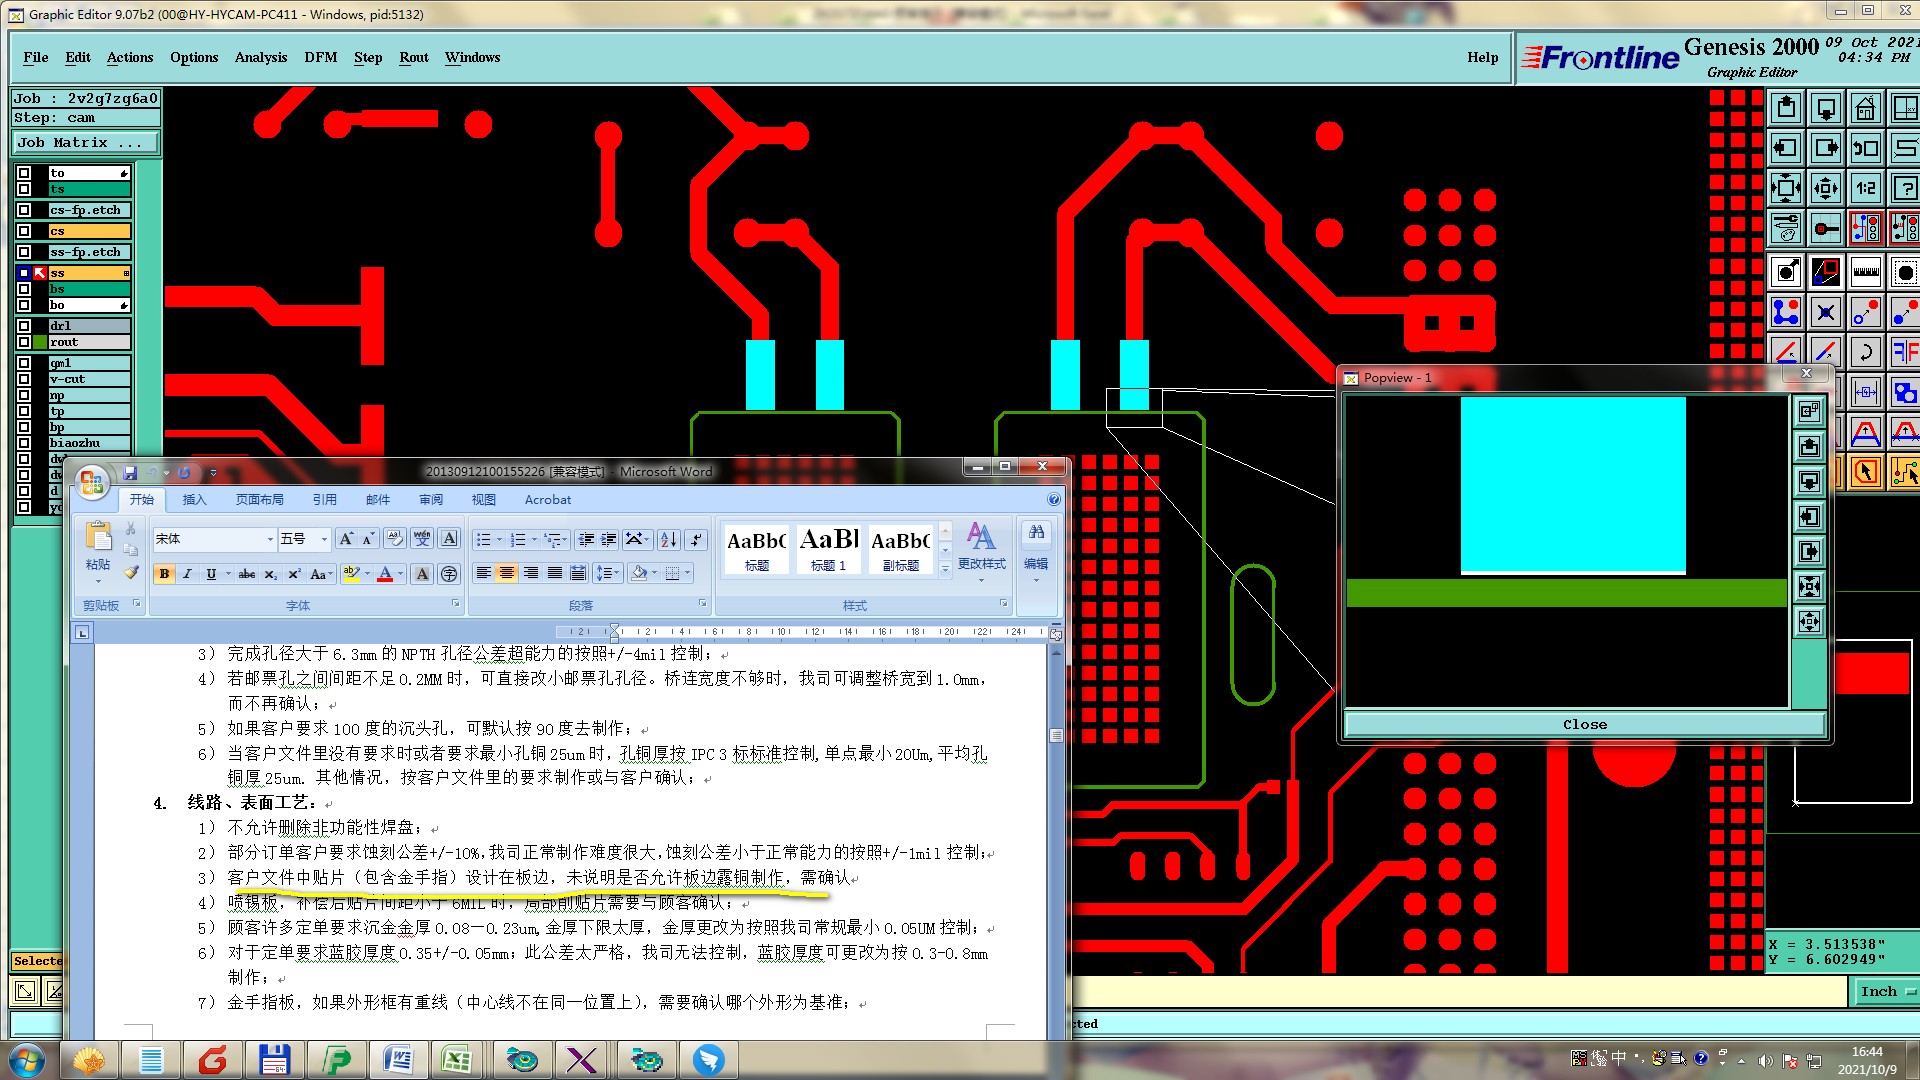
Task: Open Excel from the Windows taskbar
Action: pyautogui.click(x=456, y=1060)
